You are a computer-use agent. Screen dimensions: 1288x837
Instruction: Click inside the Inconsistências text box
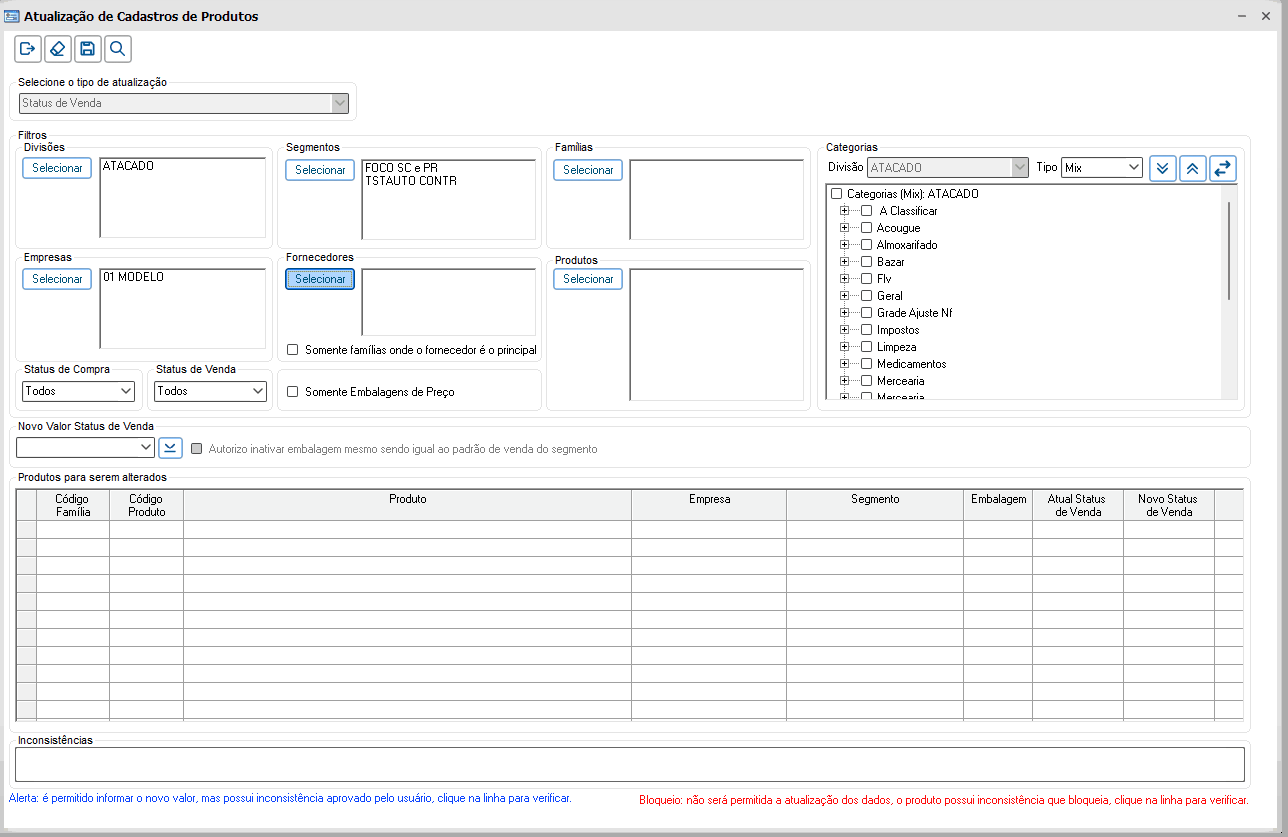(630, 765)
